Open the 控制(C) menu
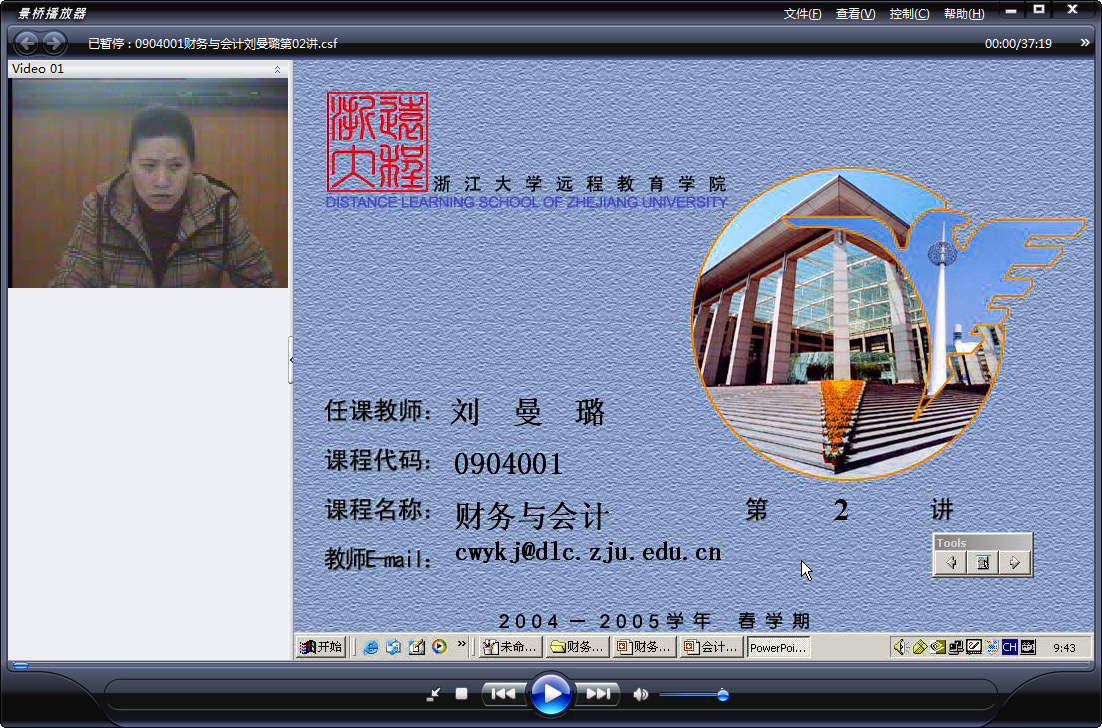 (x=909, y=14)
